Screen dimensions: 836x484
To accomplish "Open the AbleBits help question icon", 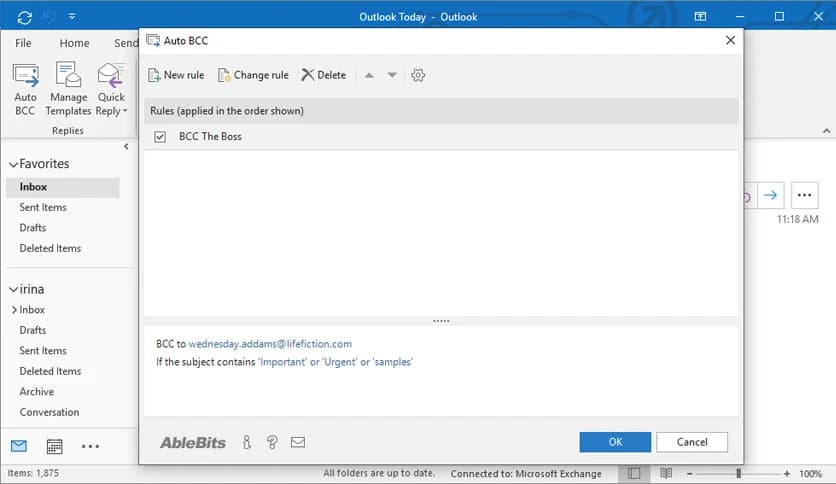I will click(x=272, y=442).
